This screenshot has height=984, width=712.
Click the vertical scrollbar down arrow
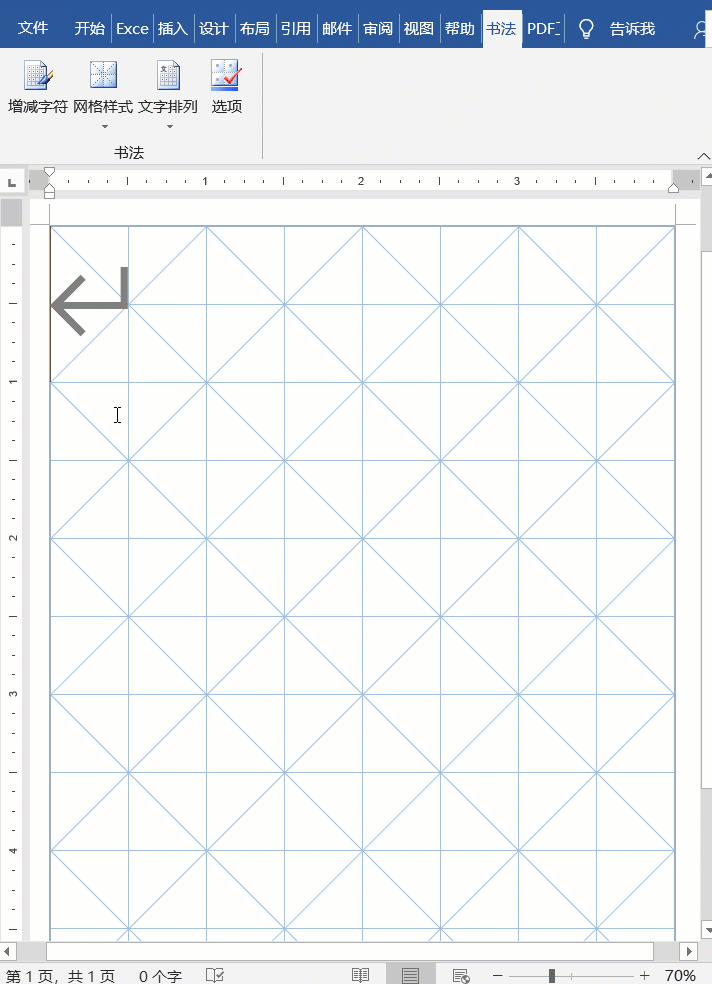[706, 929]
